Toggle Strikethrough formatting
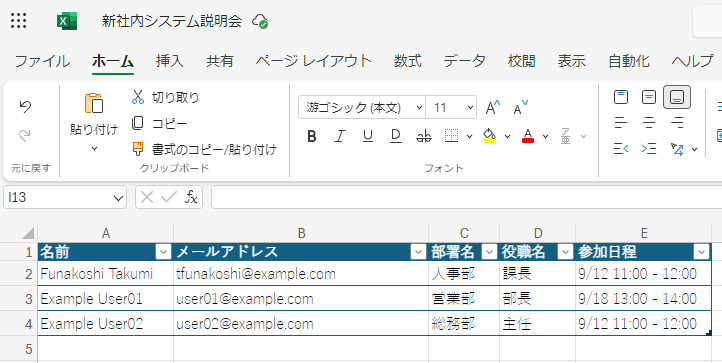 click(x=424, y=136)
